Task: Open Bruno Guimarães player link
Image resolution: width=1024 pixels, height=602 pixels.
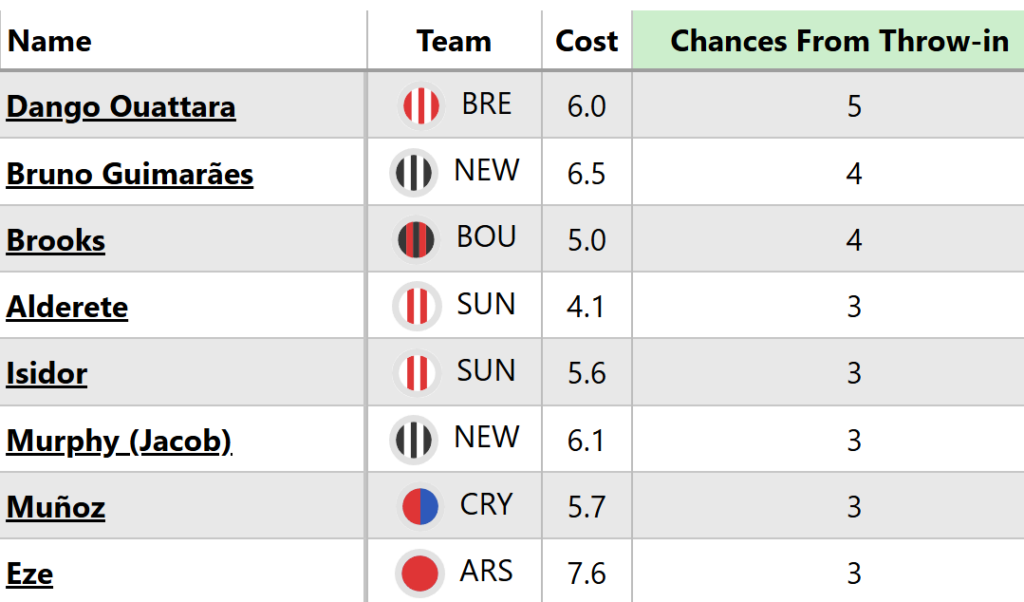Action: pyautogui.click(x=130, y=174)
